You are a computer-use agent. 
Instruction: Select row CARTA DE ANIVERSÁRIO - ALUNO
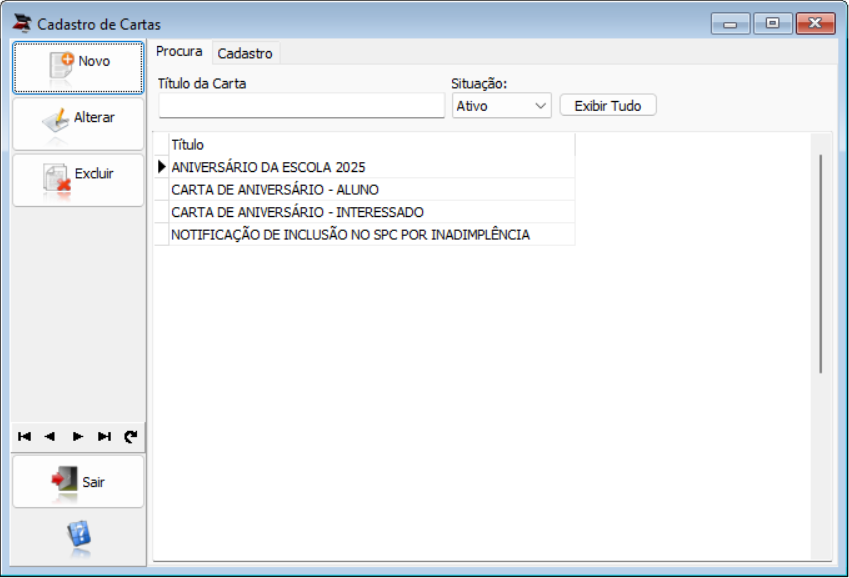371,190
